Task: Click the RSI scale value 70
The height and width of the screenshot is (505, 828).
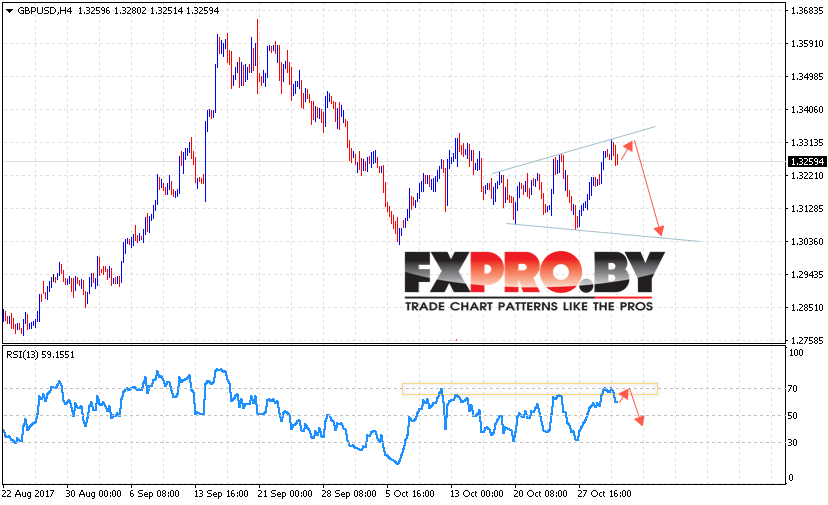Action: point(793,389)
